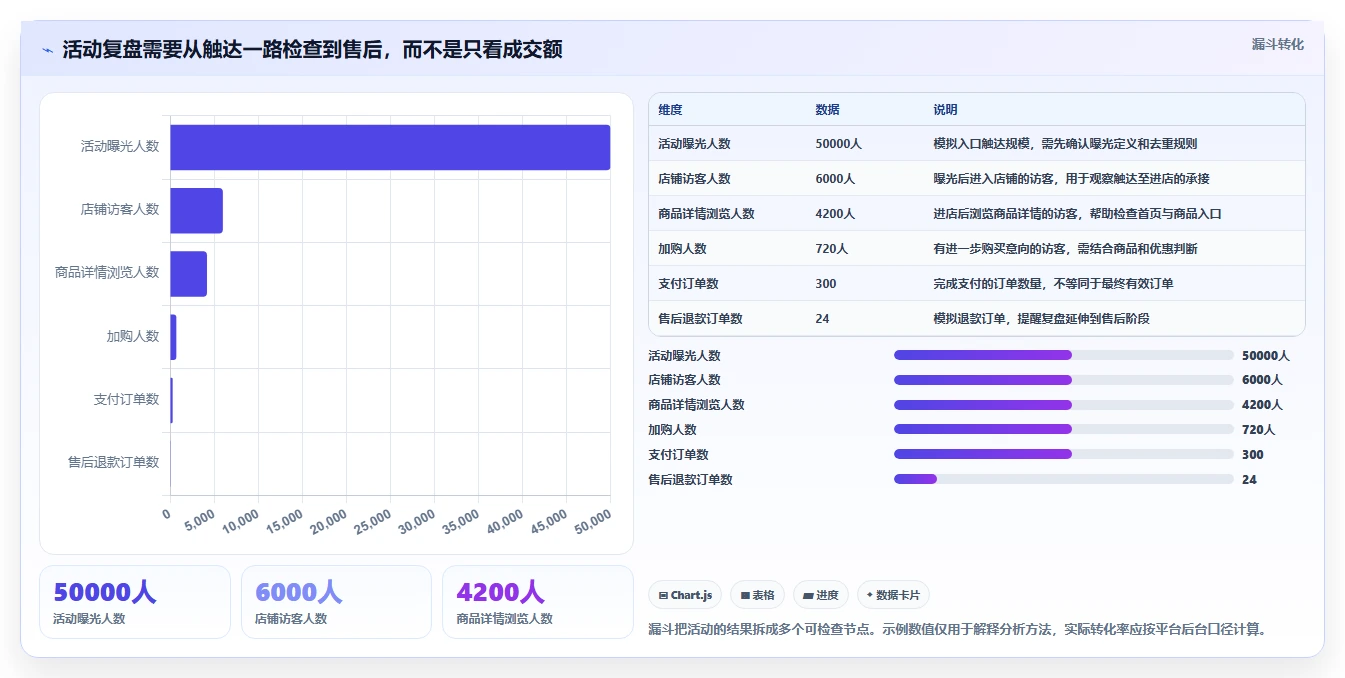Viewport: 1345px width, 678px height.
Task: Click the 支付订单数 table row label
Action: 688,284
